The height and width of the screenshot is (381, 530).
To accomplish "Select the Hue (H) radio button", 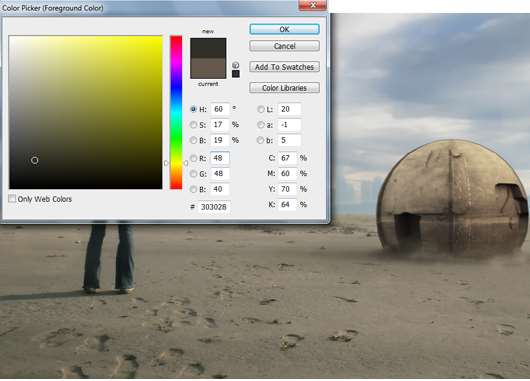I will click(x=193, y=109).
